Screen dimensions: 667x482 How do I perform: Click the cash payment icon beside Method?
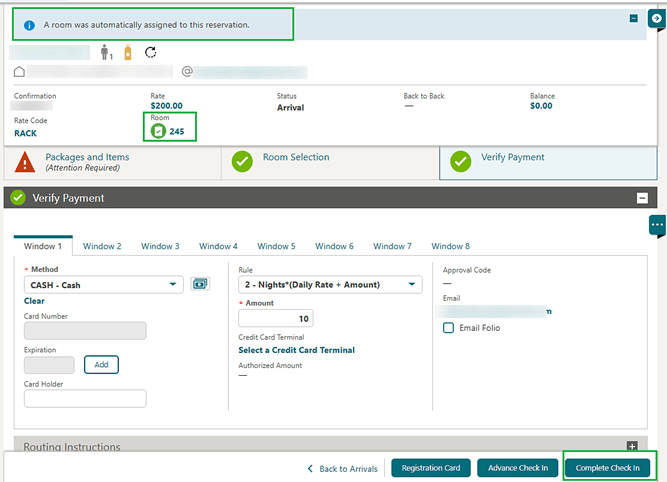[x=200, y=284]
